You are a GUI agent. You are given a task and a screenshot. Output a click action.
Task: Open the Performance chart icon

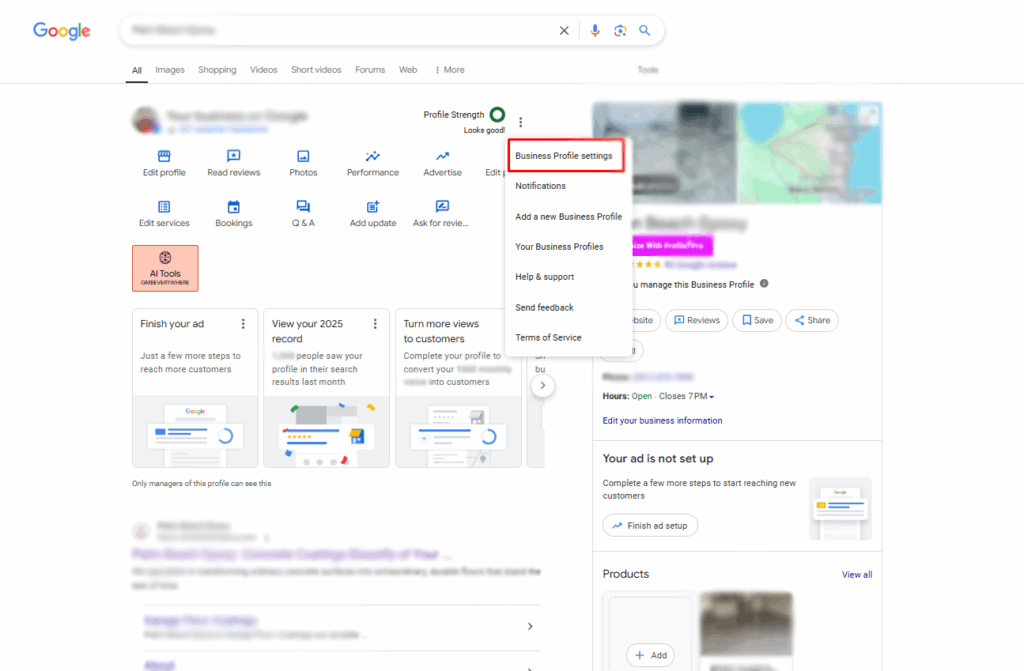pos(373,156)
